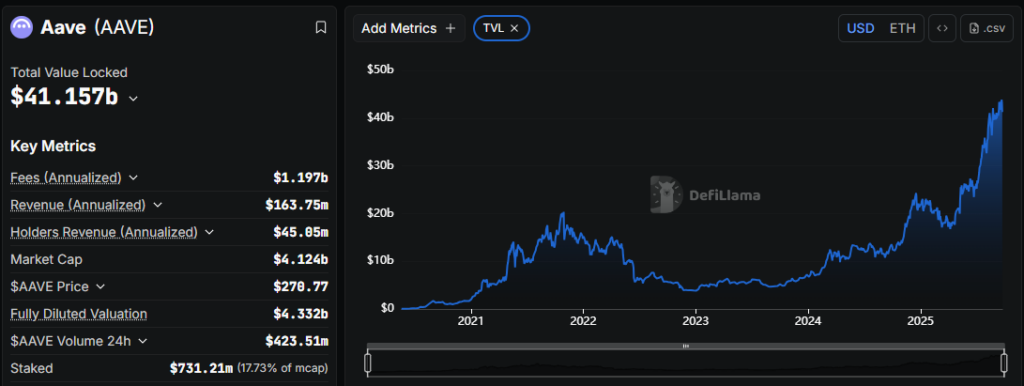Click the right handle of the time range slider

(1004, 363)
